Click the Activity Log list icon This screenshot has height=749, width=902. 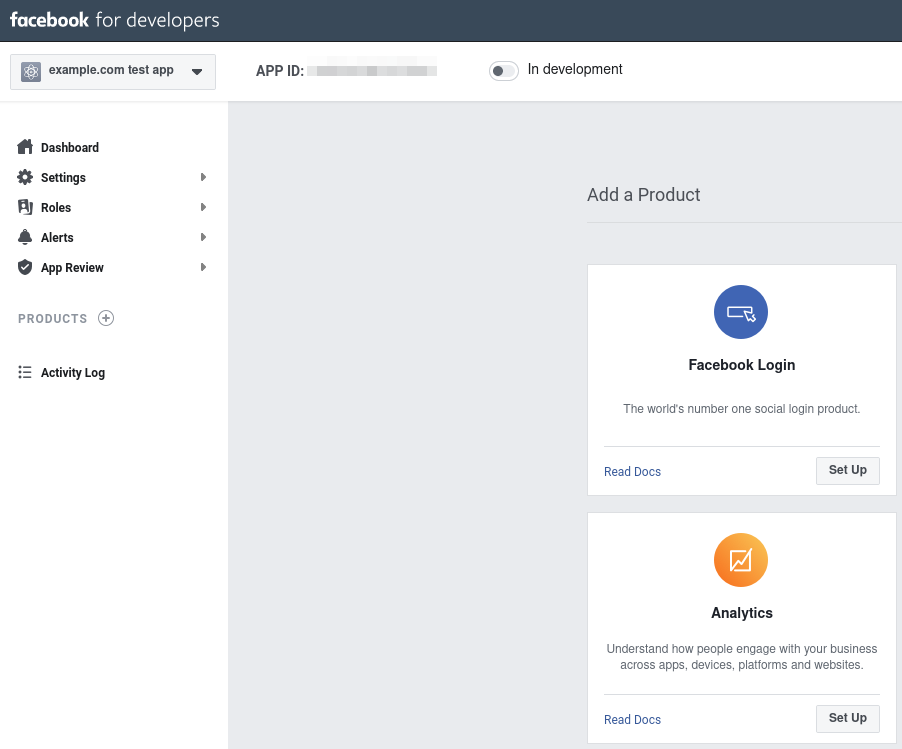coord(25,372)
